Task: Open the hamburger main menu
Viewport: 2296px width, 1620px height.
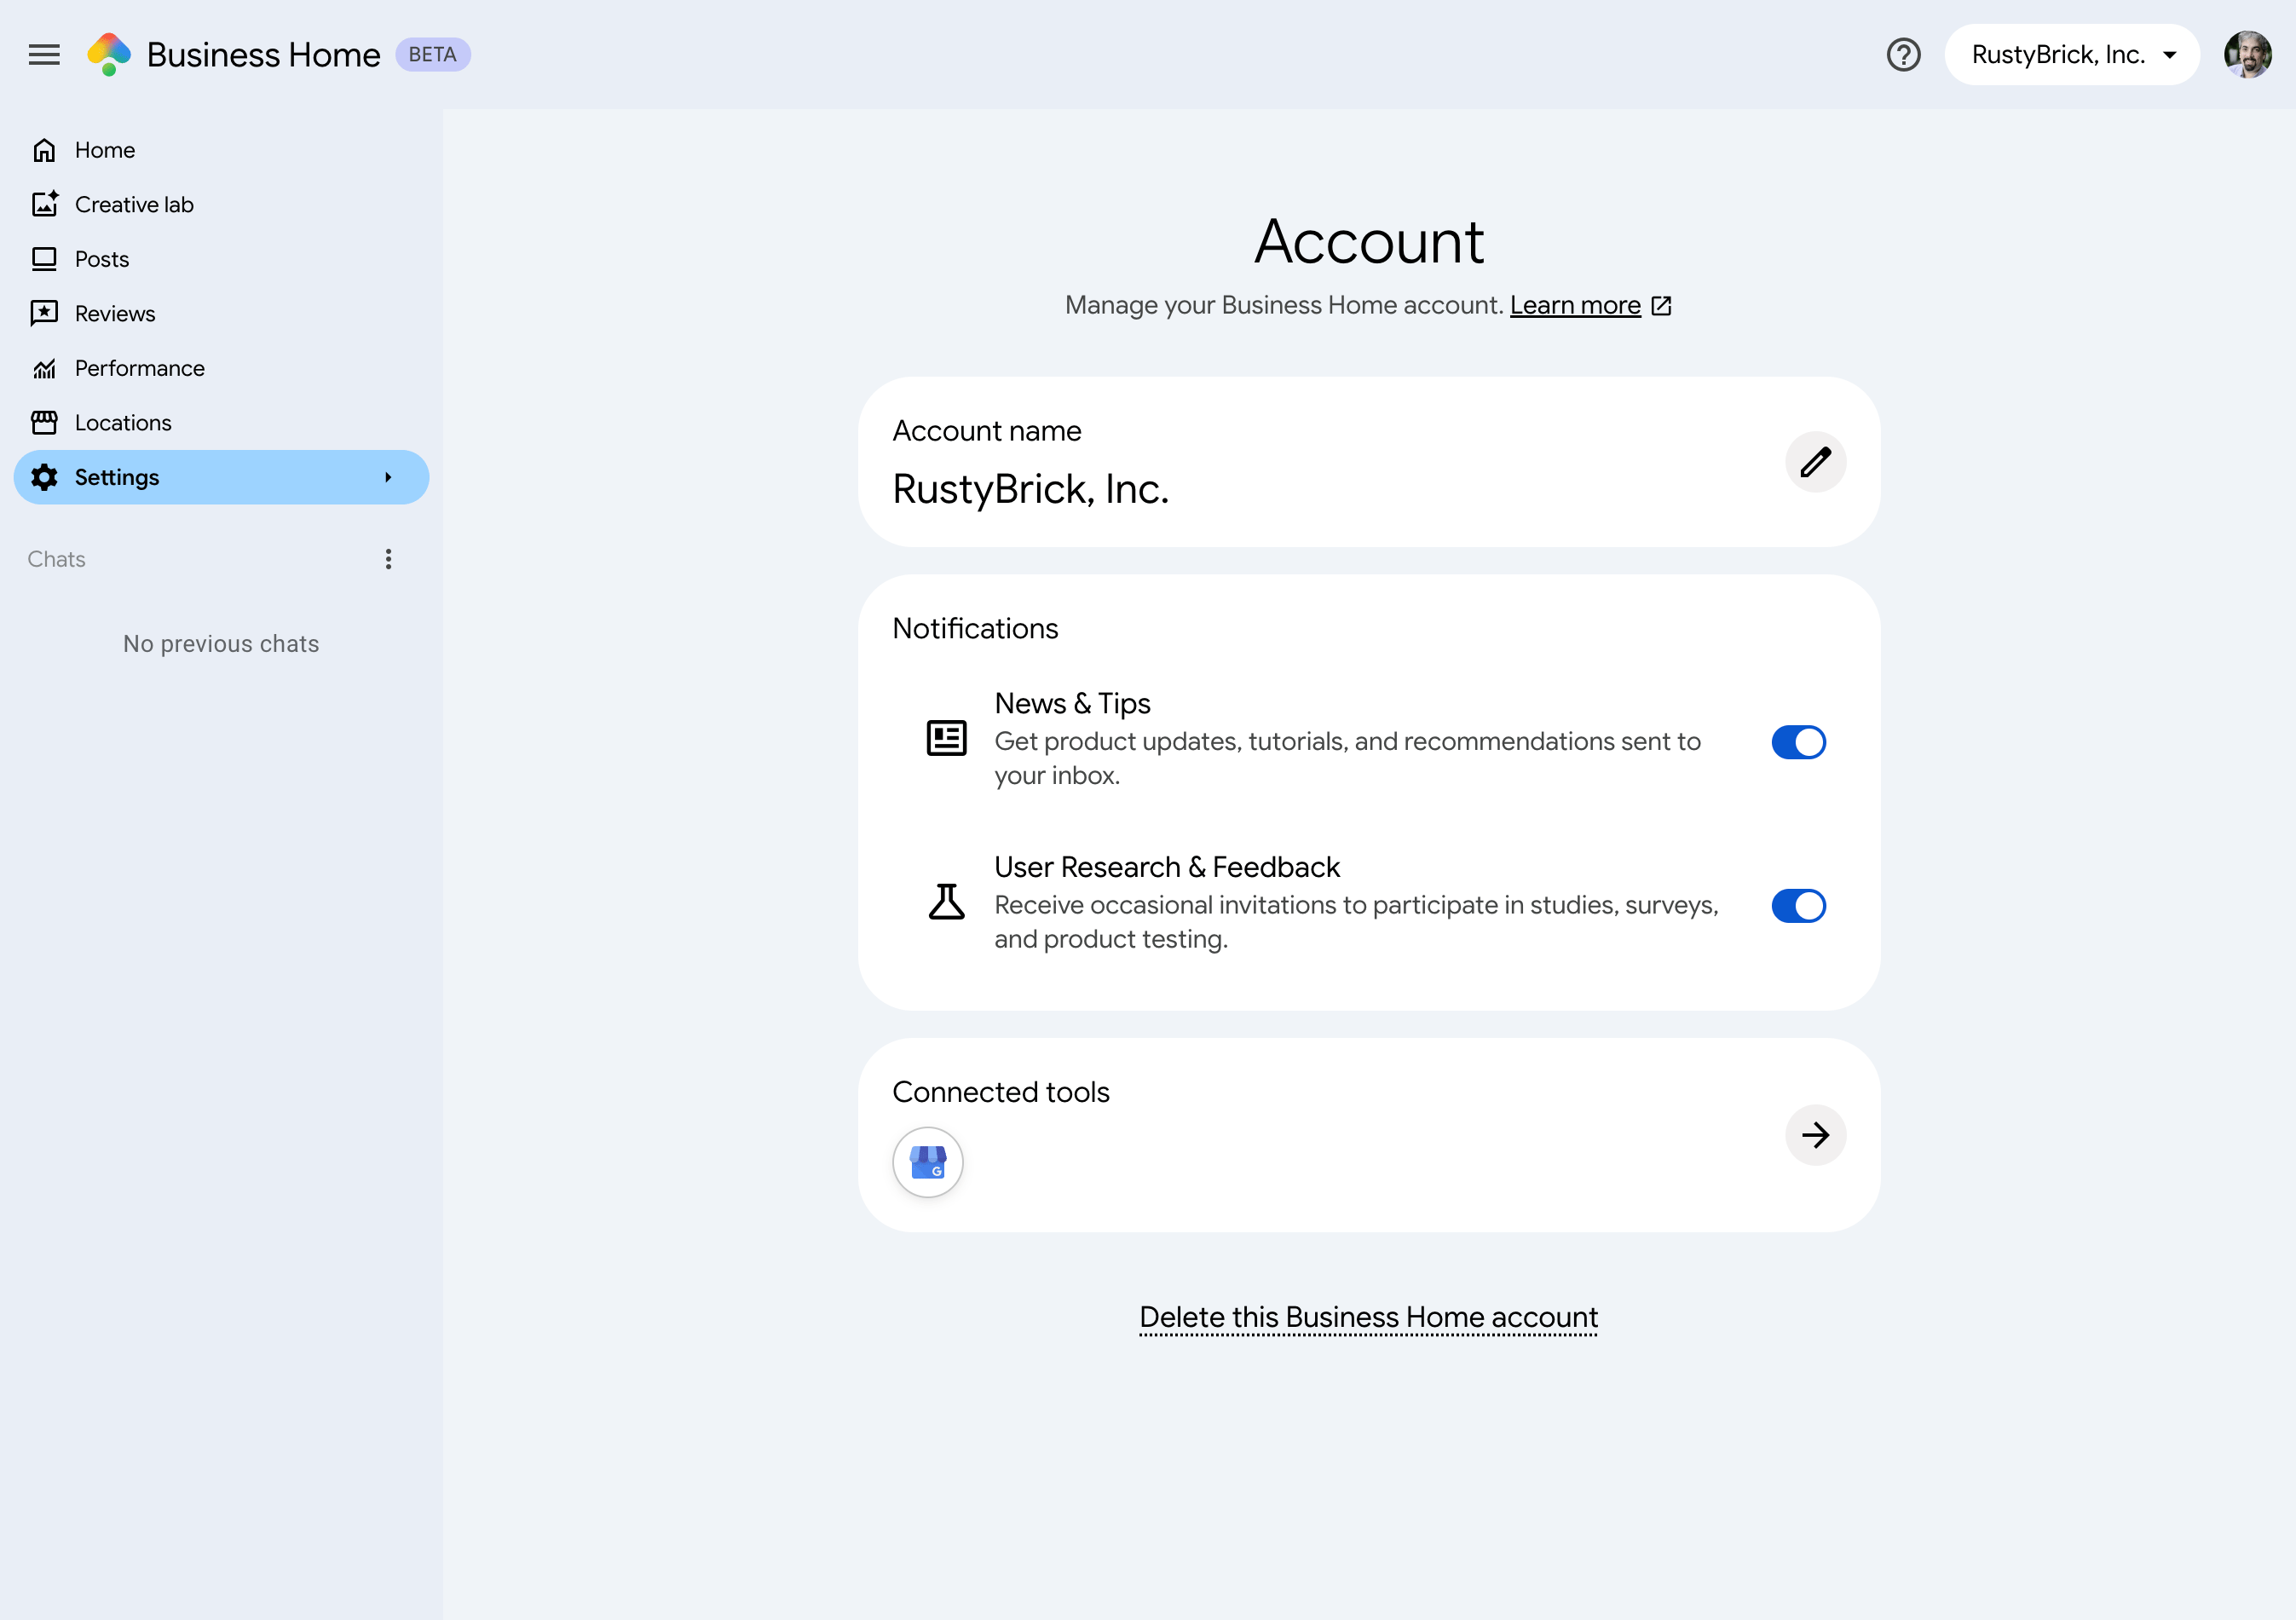Action: [44, 54]
